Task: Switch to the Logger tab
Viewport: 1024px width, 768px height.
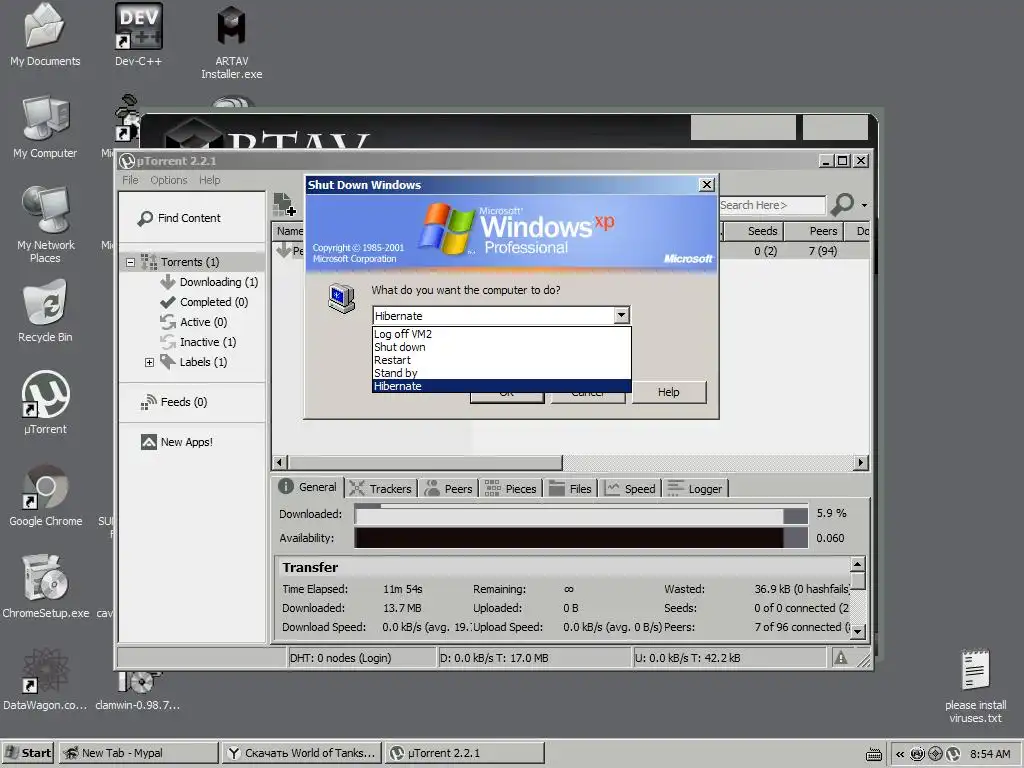Action: point(695,488)
